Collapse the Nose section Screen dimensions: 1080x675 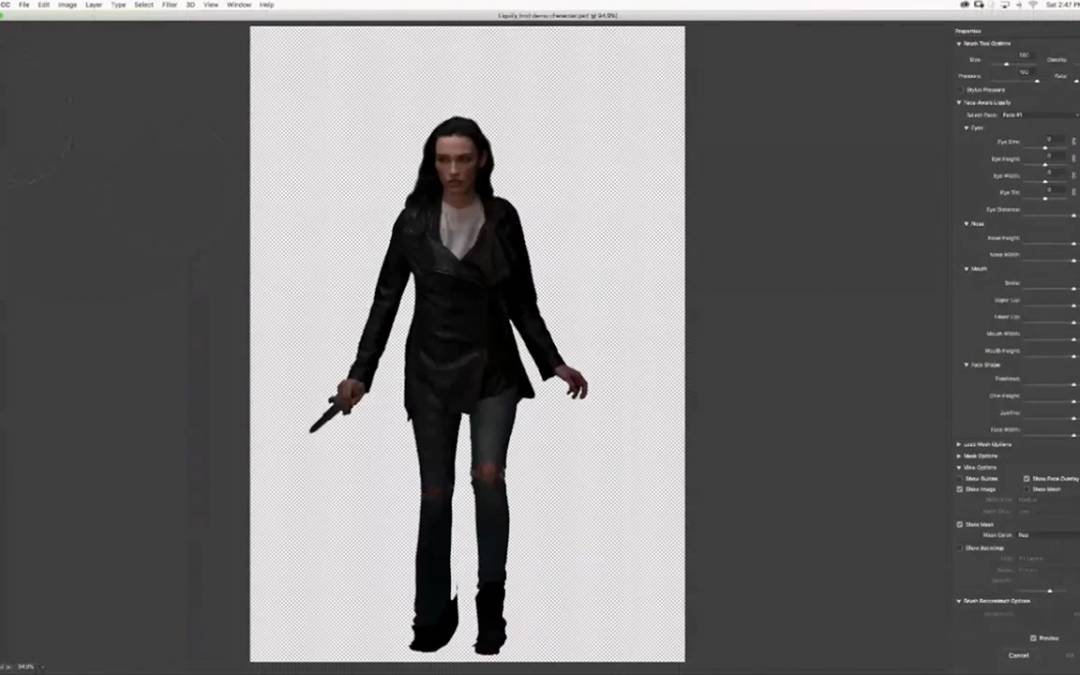966,224
